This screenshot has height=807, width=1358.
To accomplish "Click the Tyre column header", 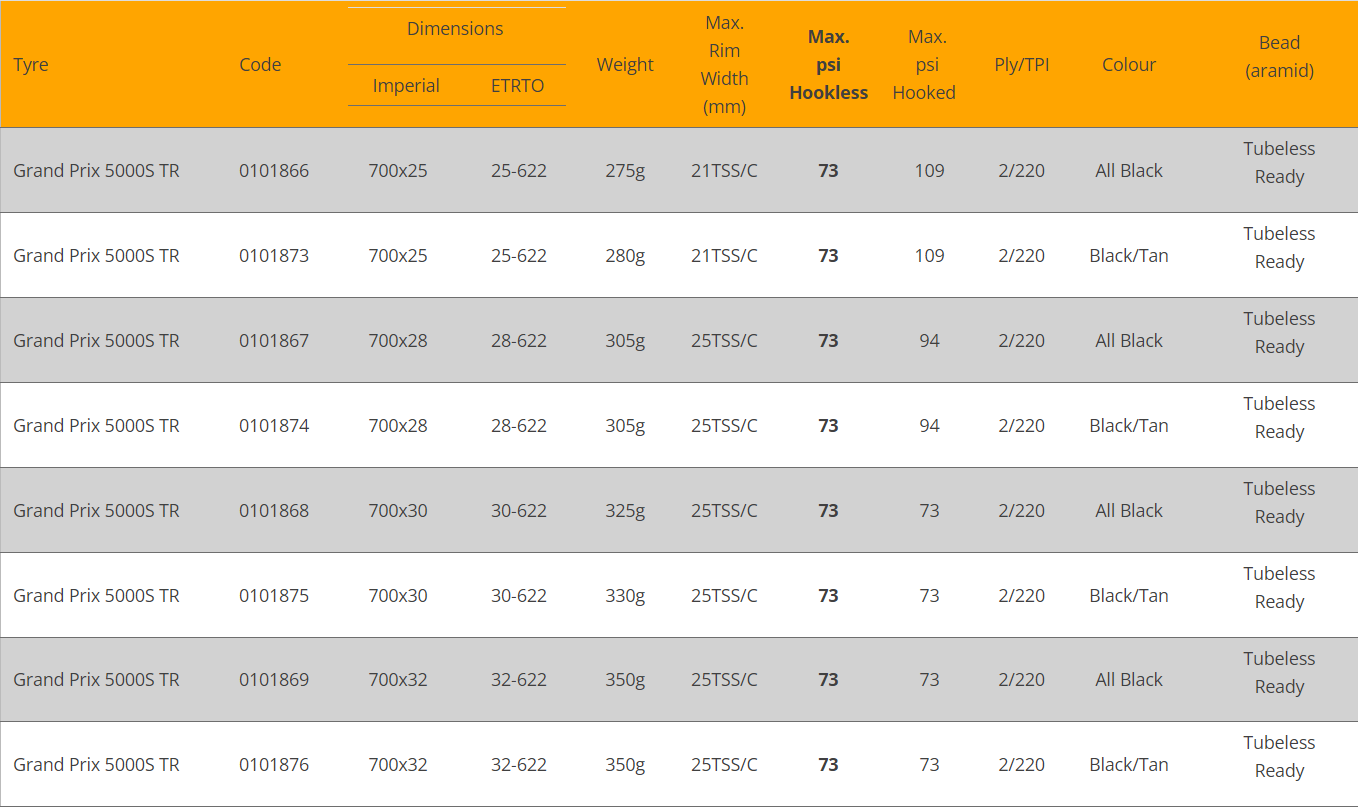I will pos(31,65).
